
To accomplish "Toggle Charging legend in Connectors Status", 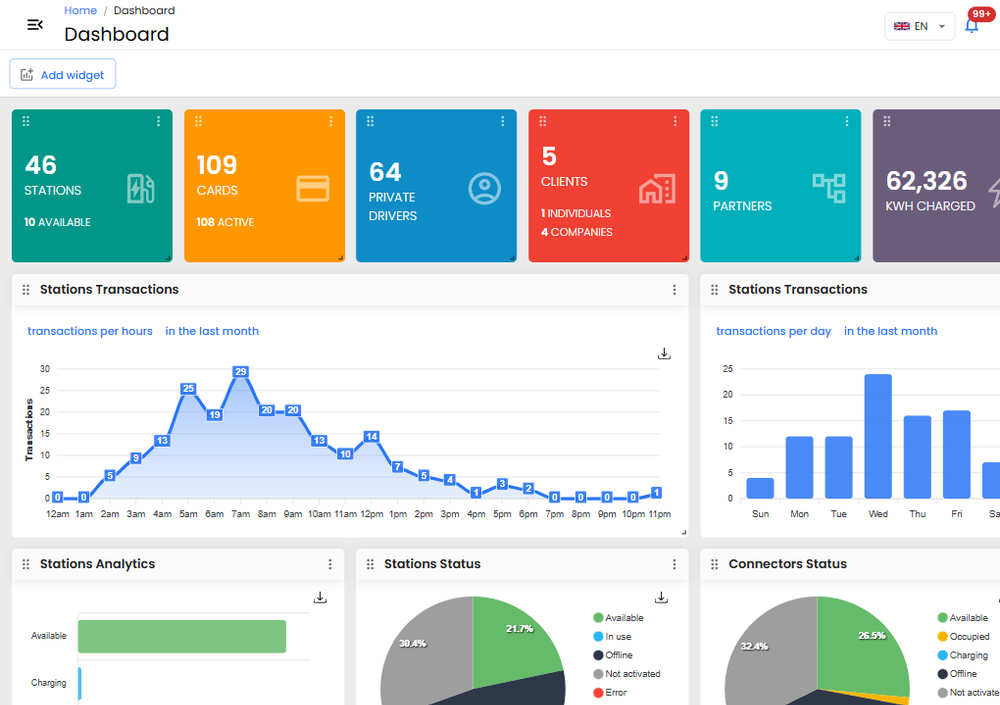I will (962, 655).
